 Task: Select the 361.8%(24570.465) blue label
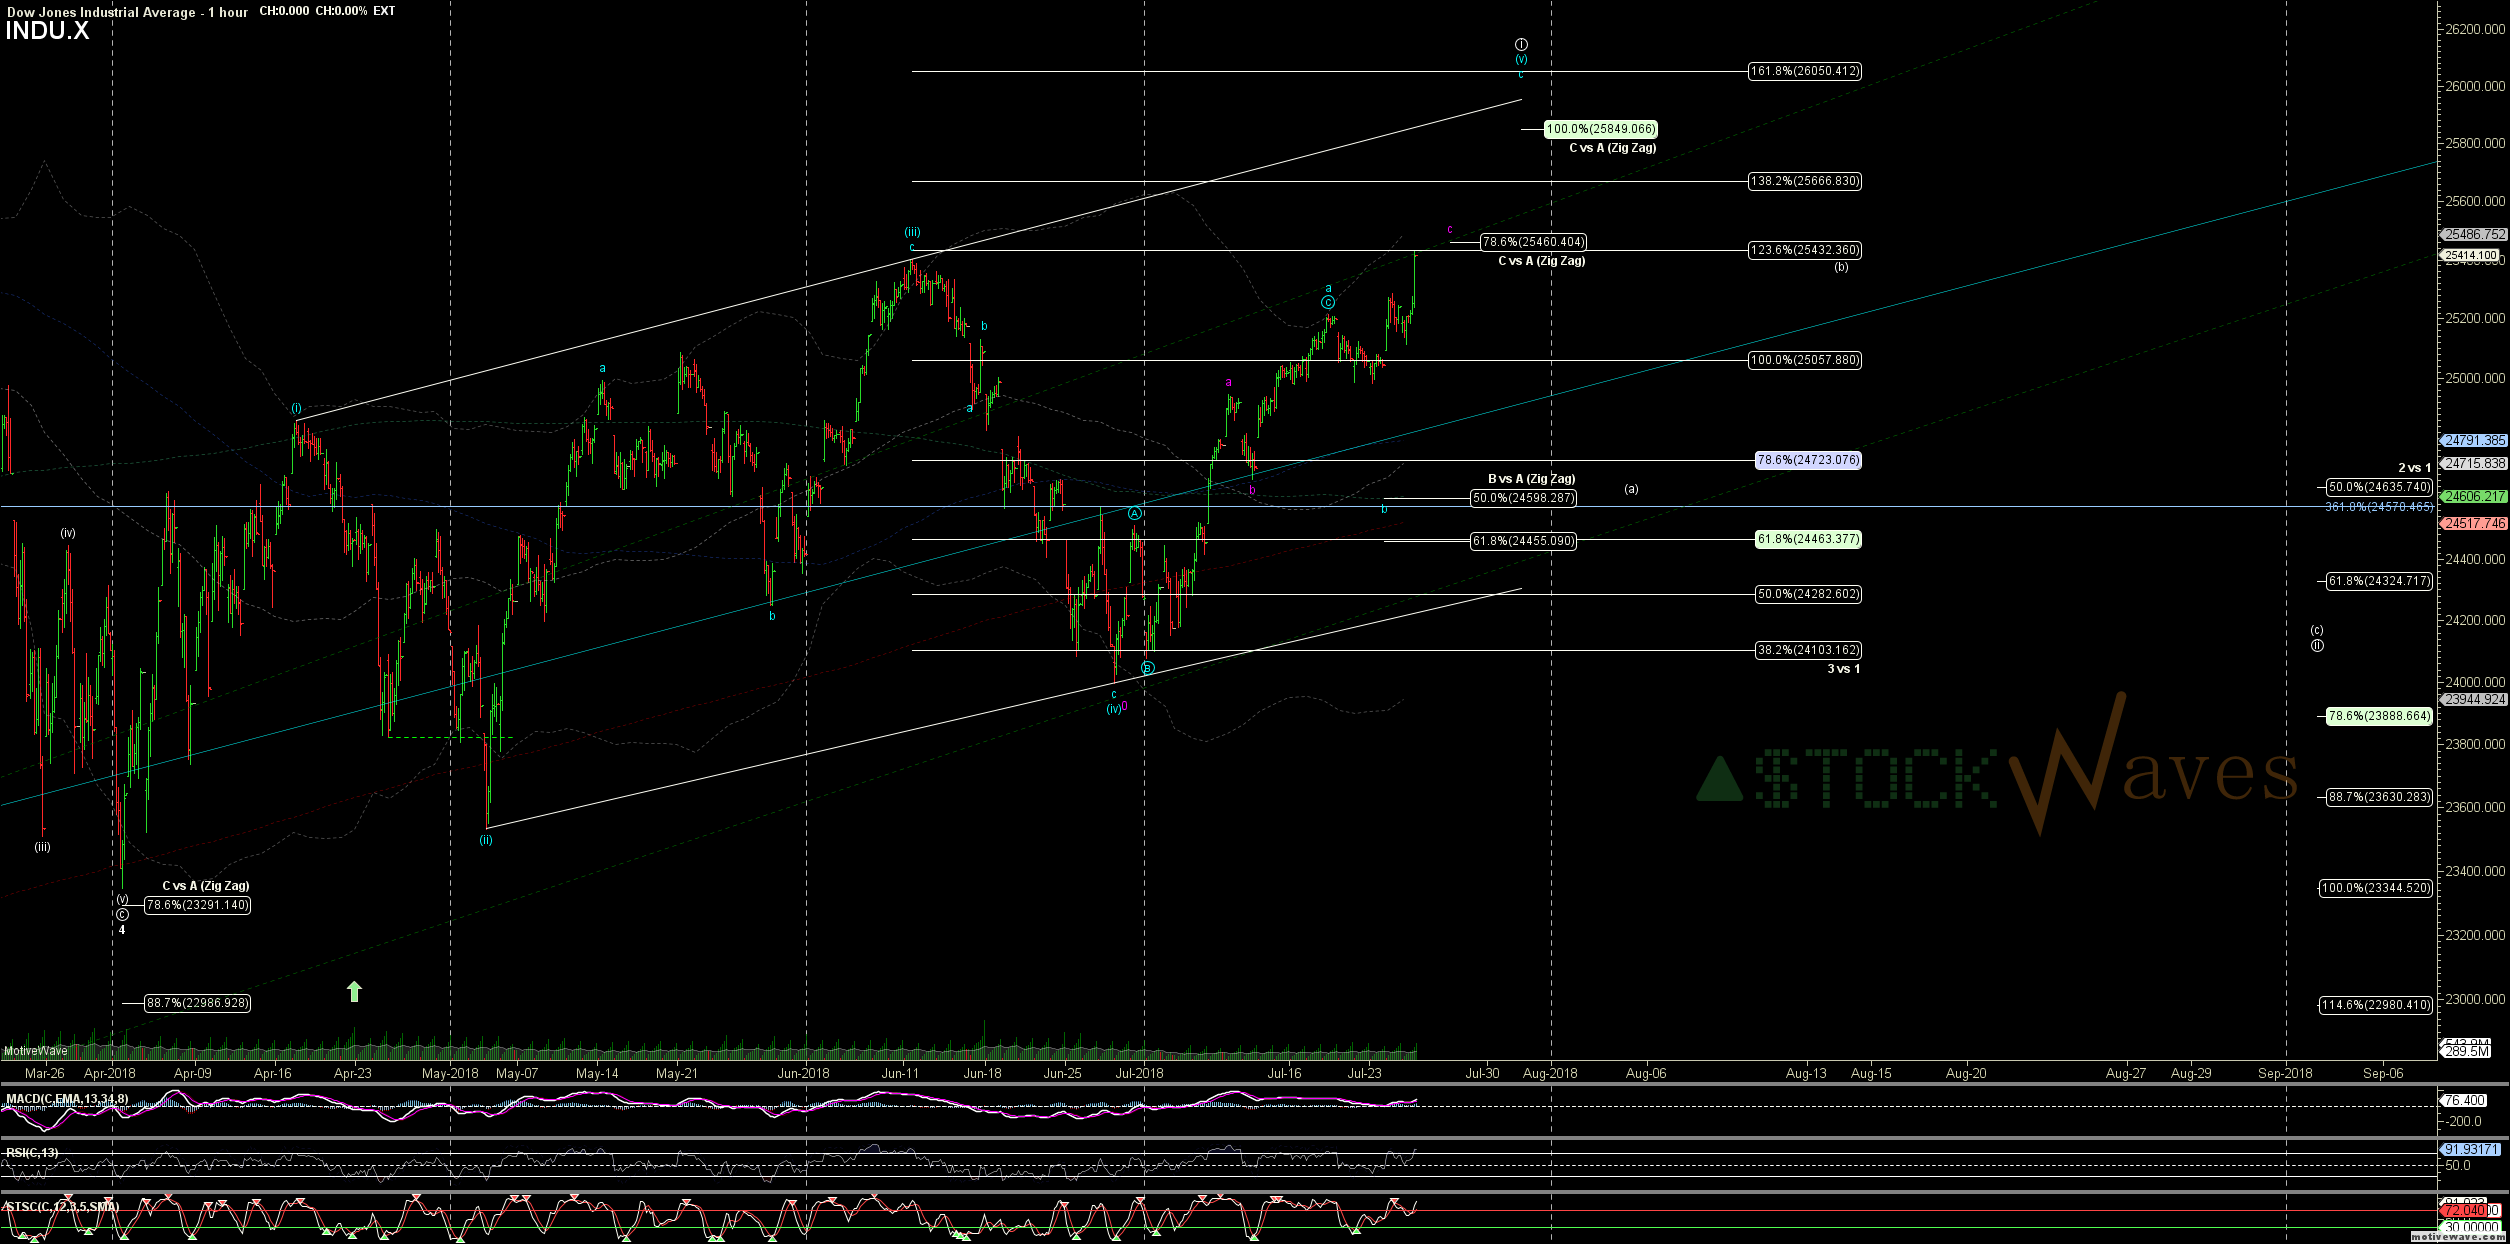point(2379,507)
